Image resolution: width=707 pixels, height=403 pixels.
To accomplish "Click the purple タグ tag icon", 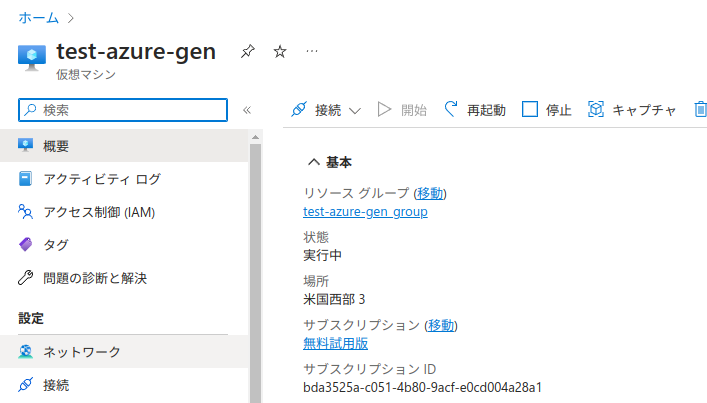I will click(25, 244).
